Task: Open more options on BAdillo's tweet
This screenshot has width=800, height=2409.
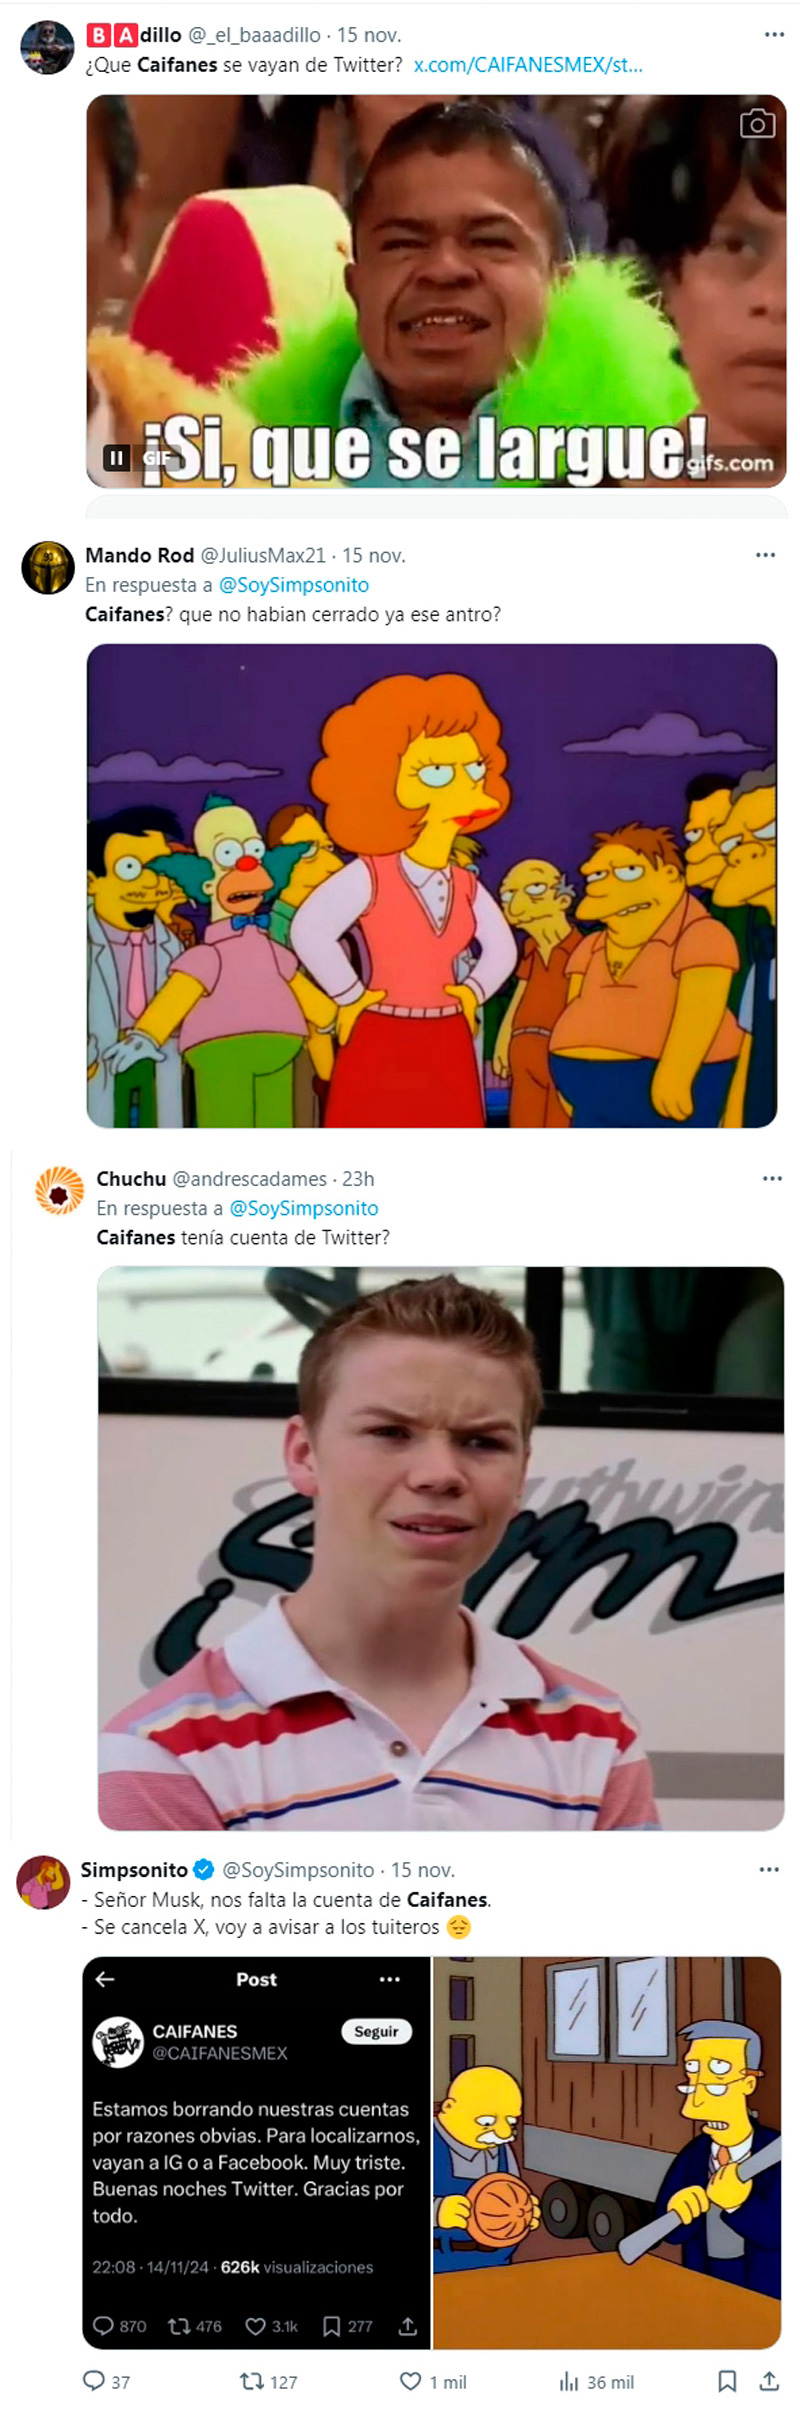Action: tap(774, 34)
